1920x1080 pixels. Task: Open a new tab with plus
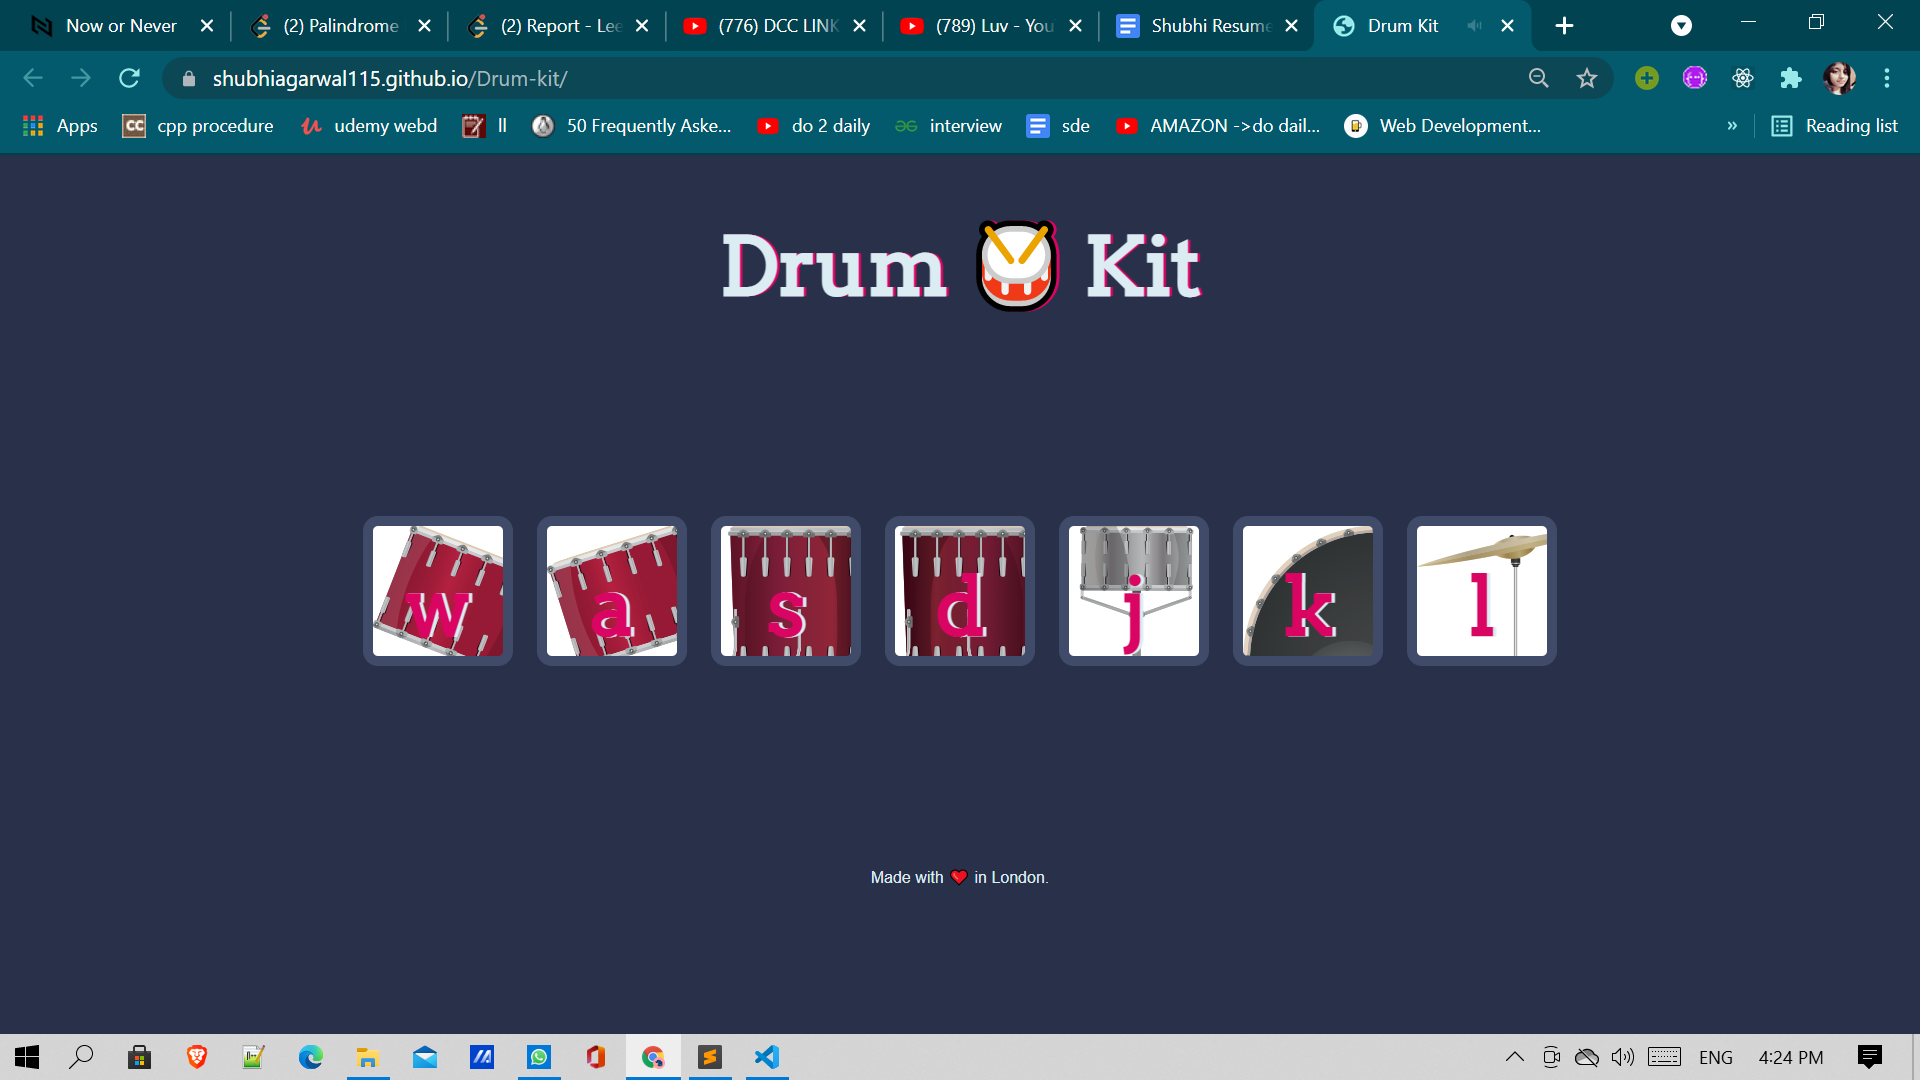[x=1565, y=26]
